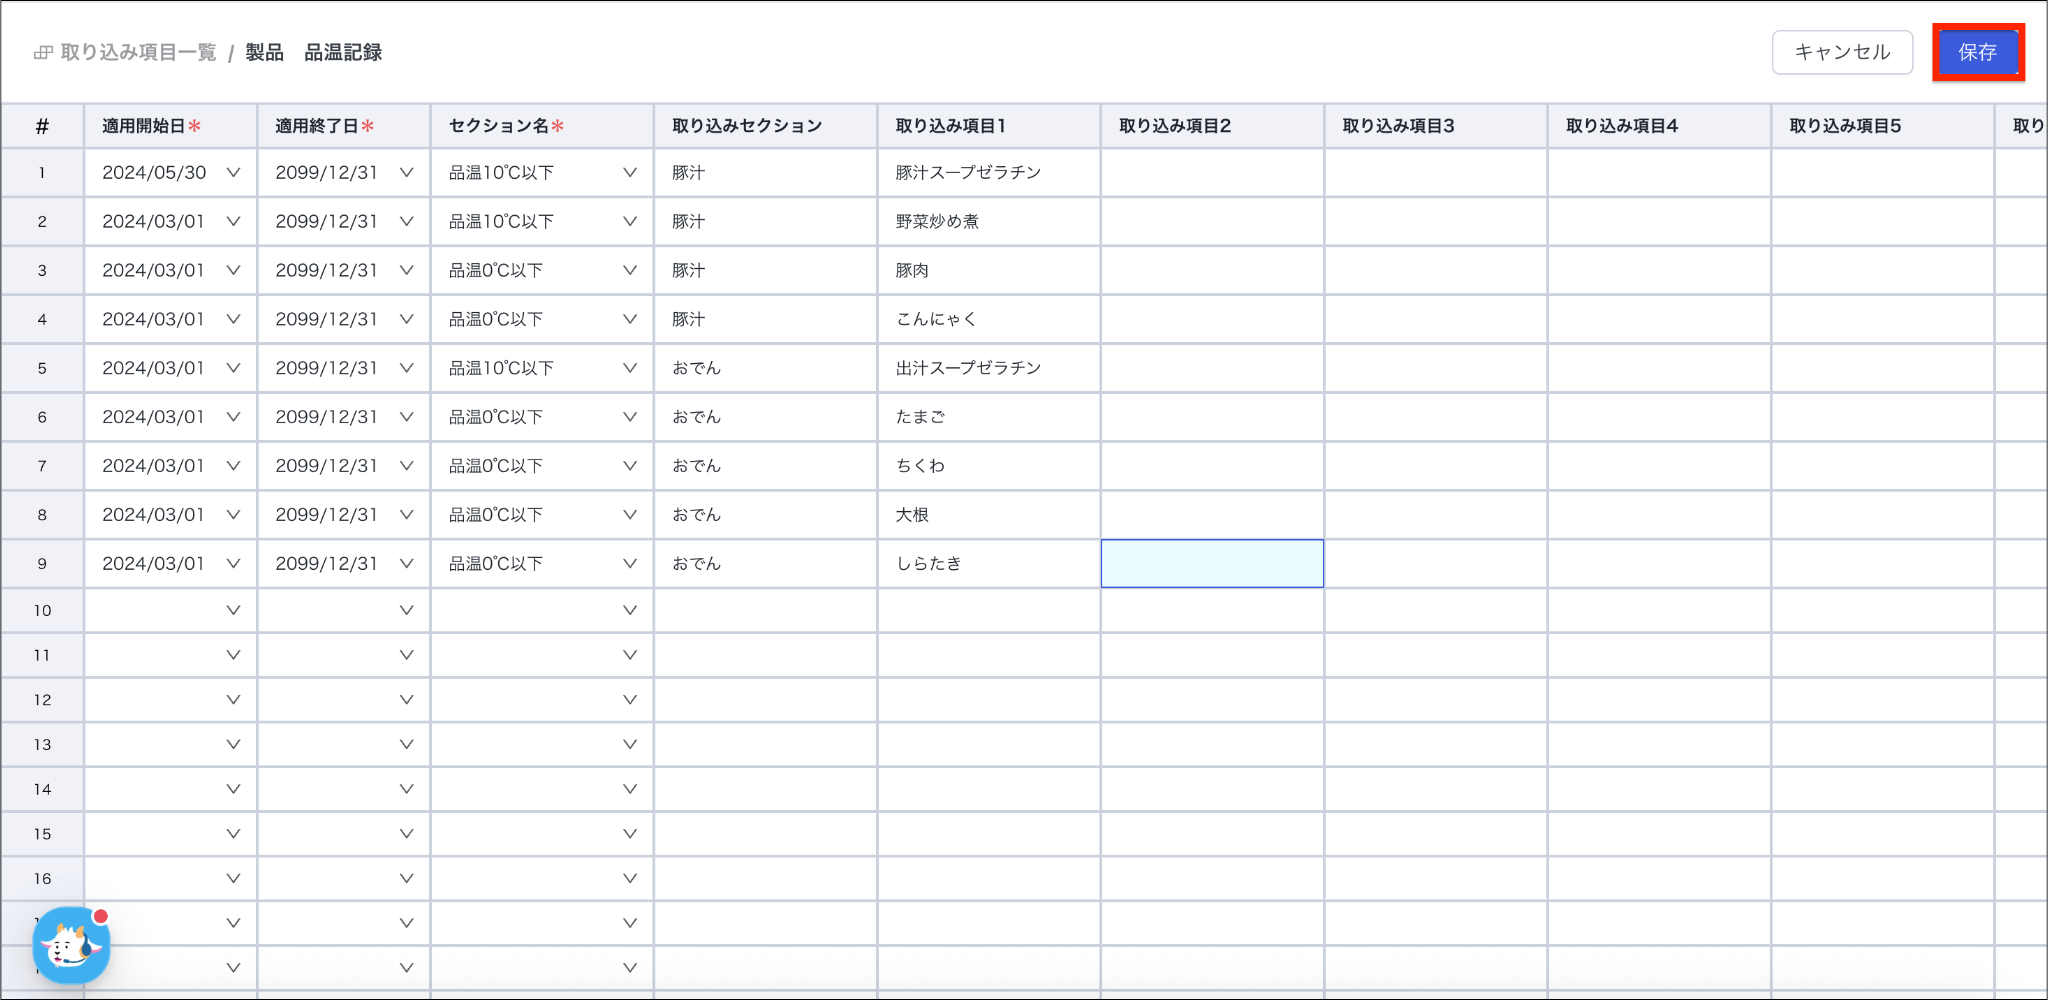Open the chat support mascot icon

71,945
